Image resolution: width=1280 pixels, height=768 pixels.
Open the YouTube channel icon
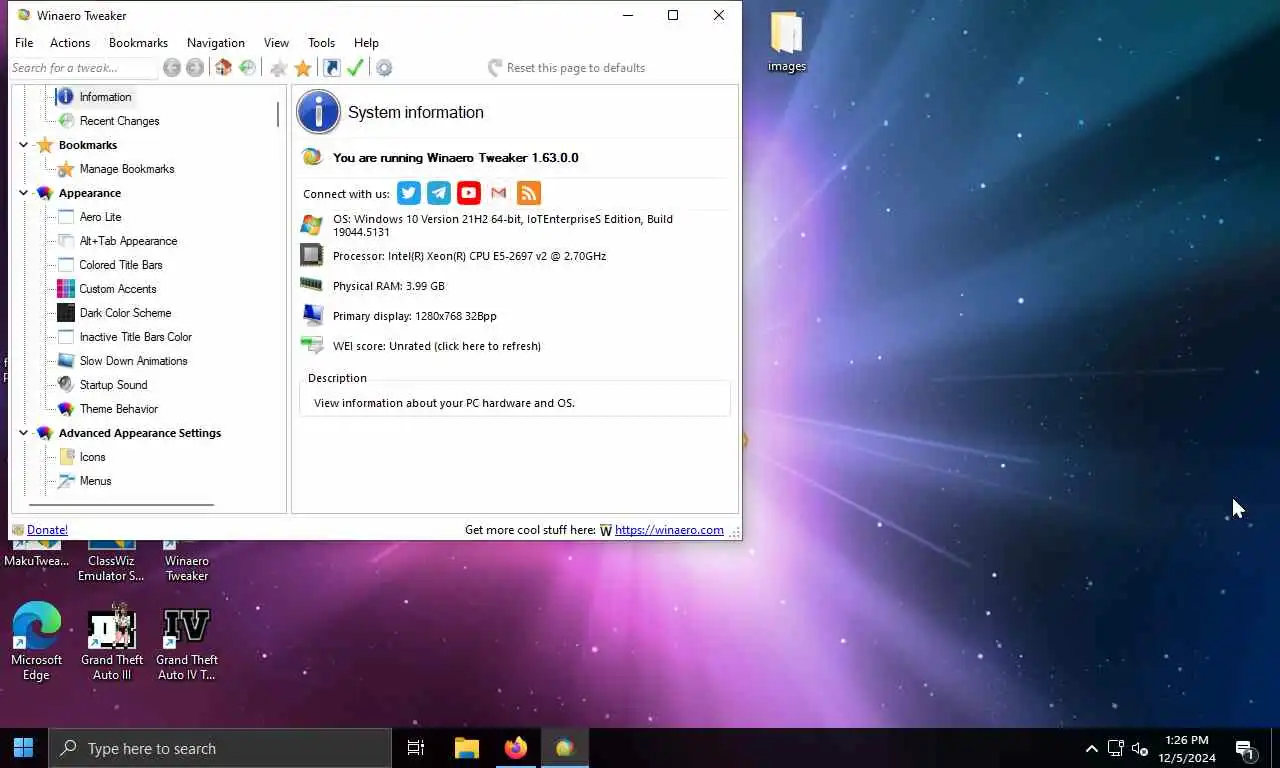(468, 193)
